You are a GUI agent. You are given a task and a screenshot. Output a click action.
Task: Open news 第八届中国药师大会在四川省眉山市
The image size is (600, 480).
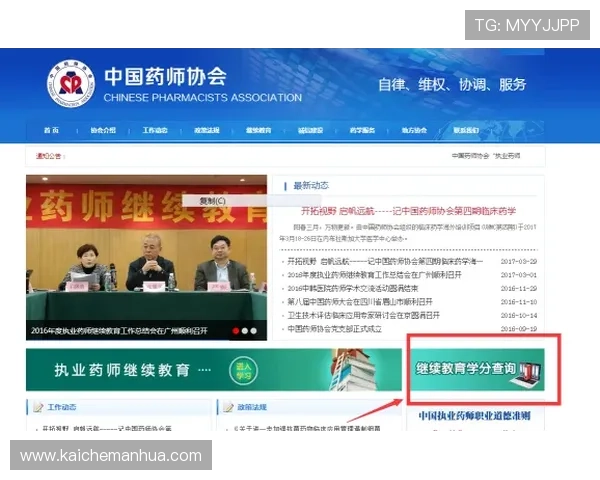(x=360, y=302)
